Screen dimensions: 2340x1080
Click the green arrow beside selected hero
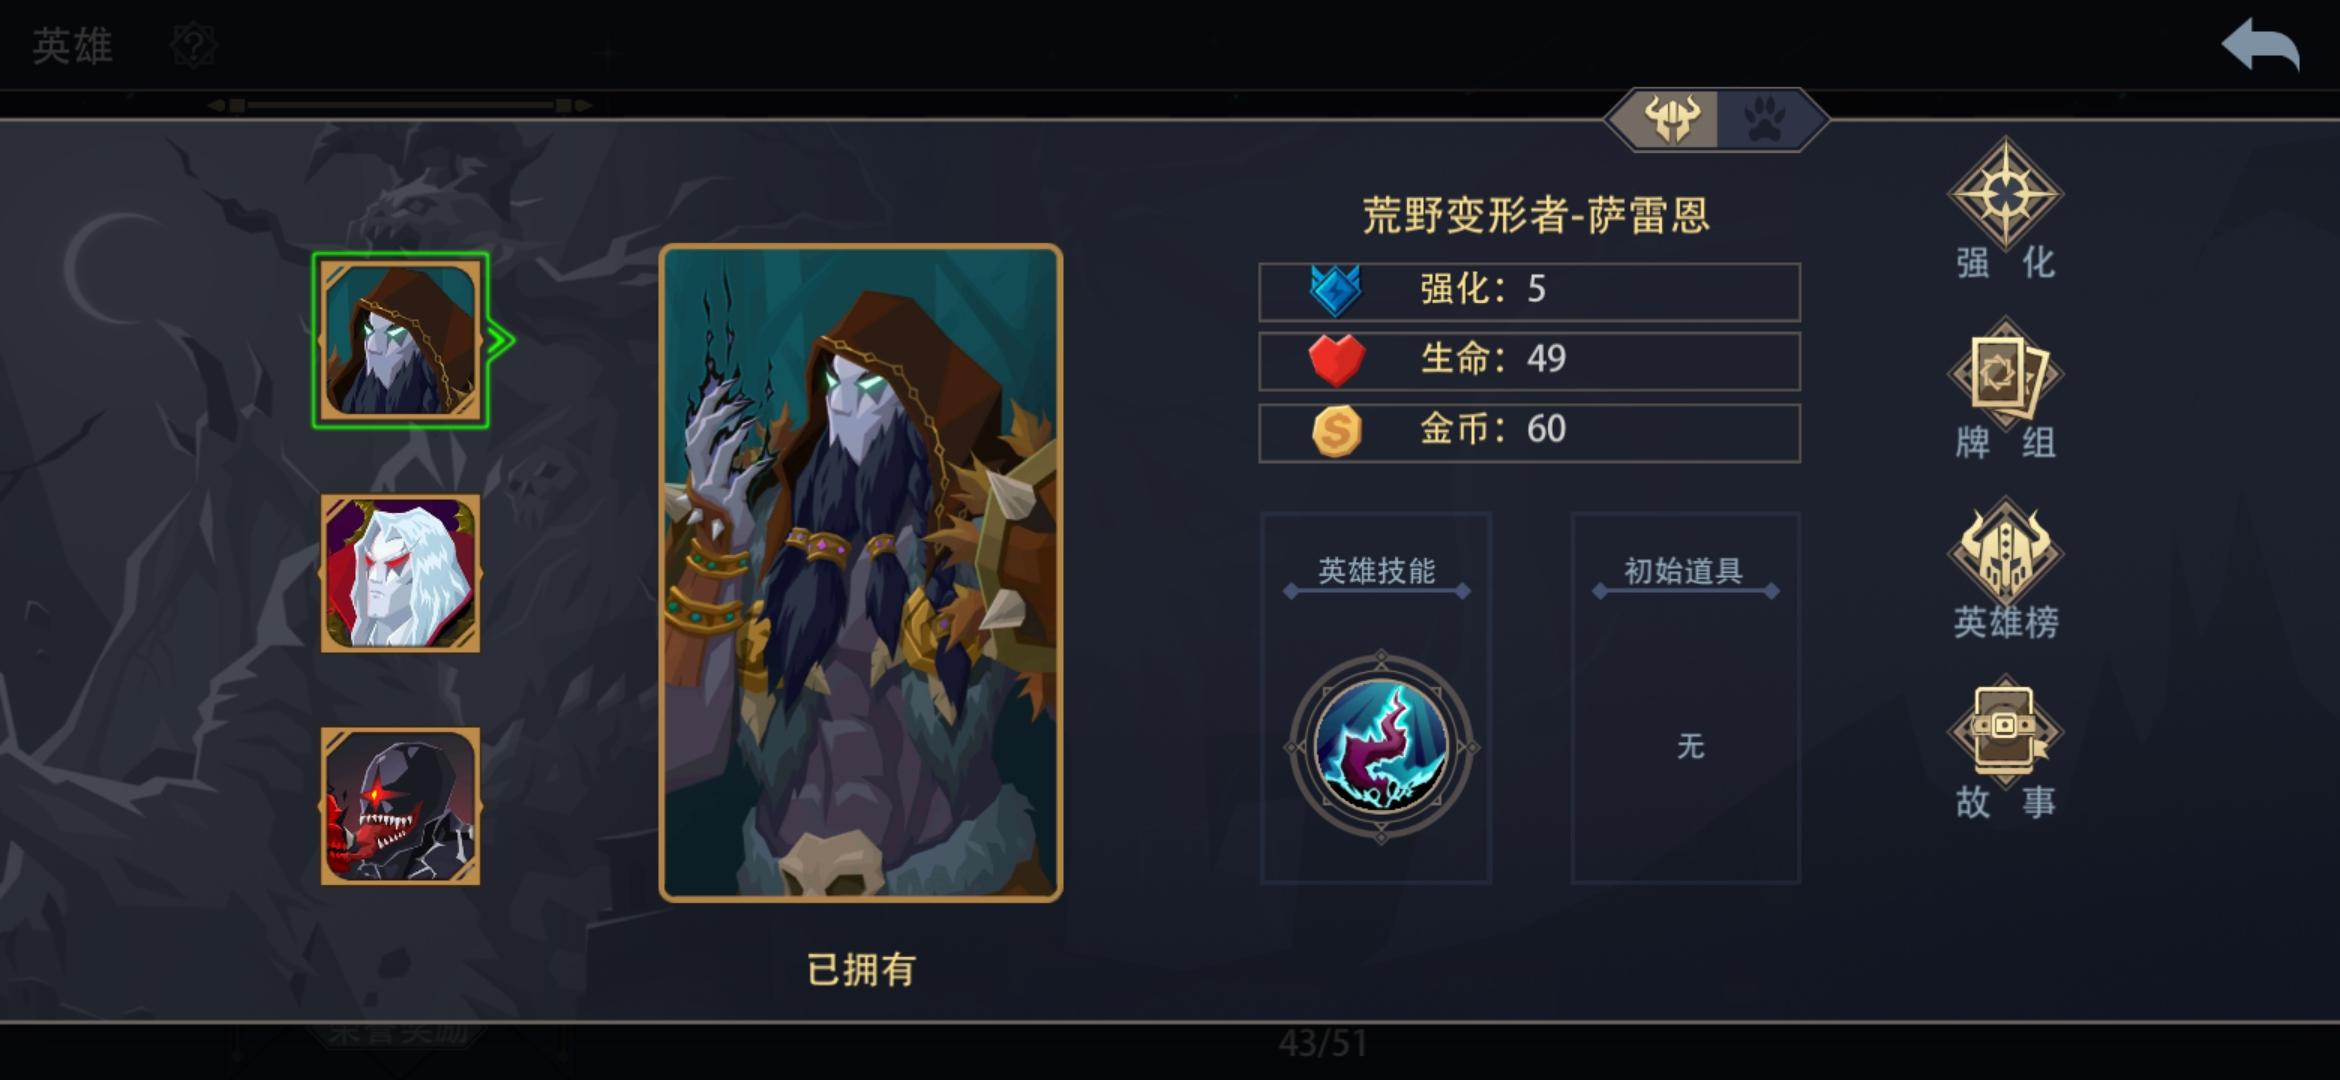[x=500, y=341]
